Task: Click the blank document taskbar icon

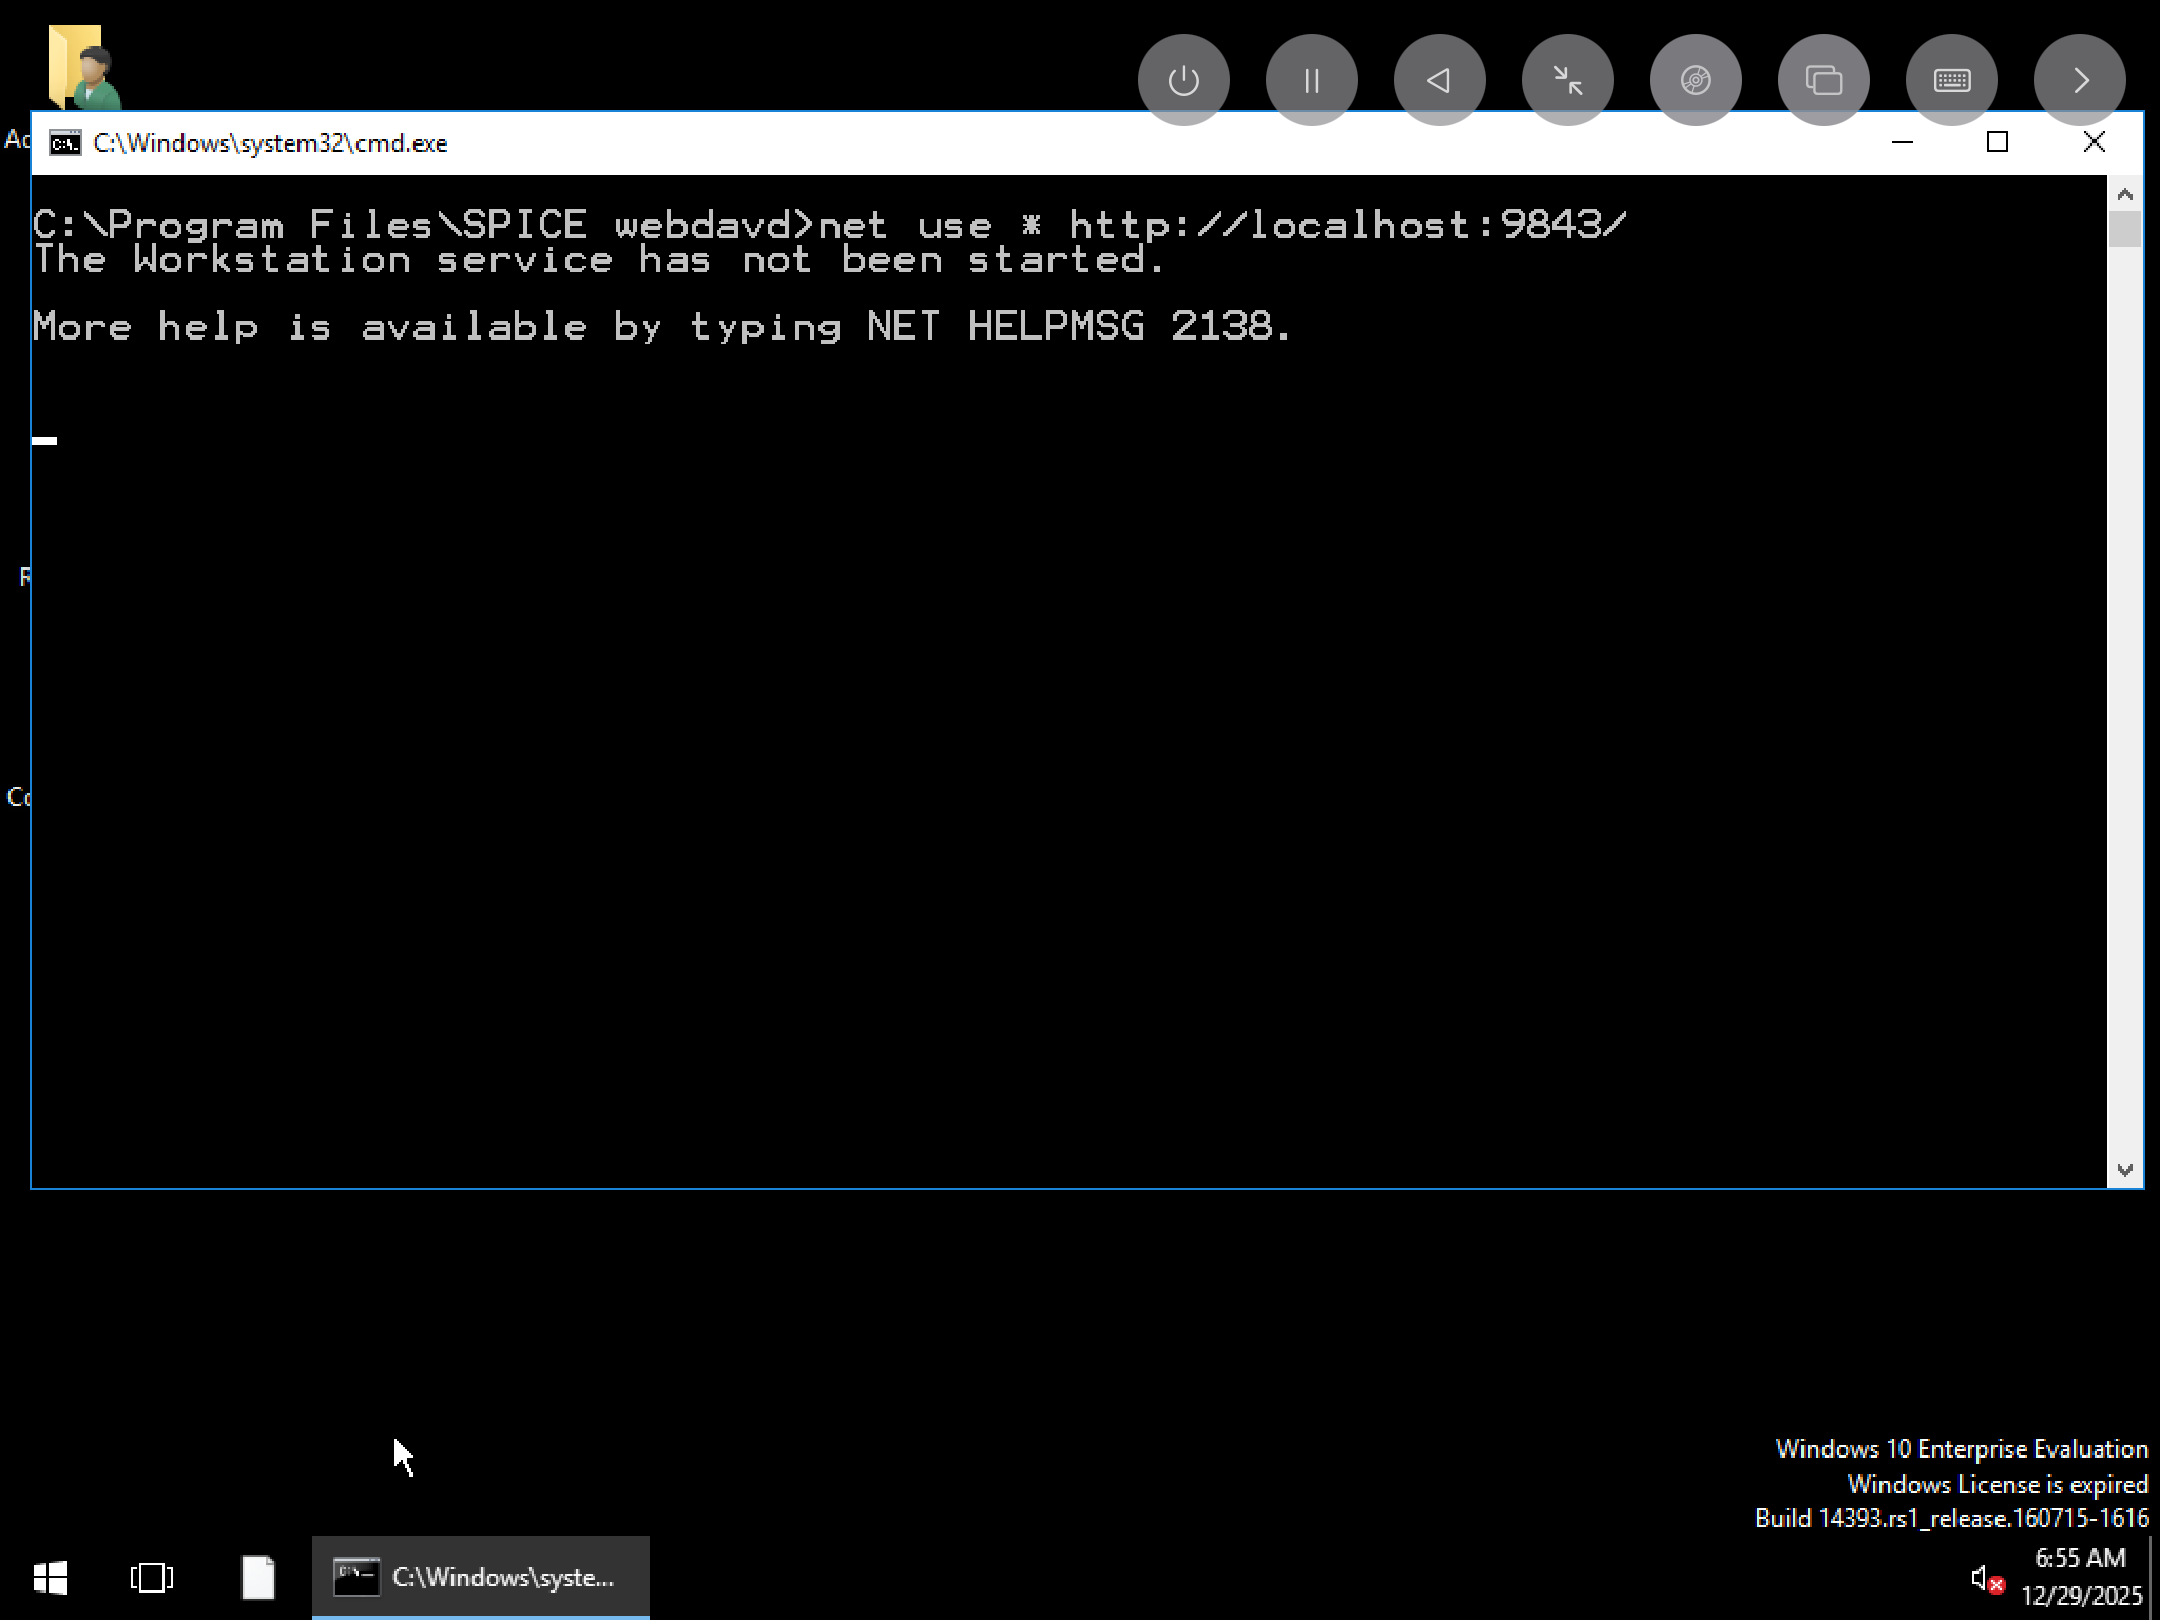Action: coord(258,1578)
